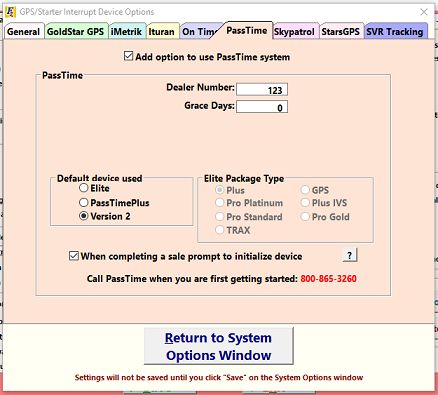Open the StarsGPS tab
This screenshot has height=395, width=438.
tap(341, 32)
